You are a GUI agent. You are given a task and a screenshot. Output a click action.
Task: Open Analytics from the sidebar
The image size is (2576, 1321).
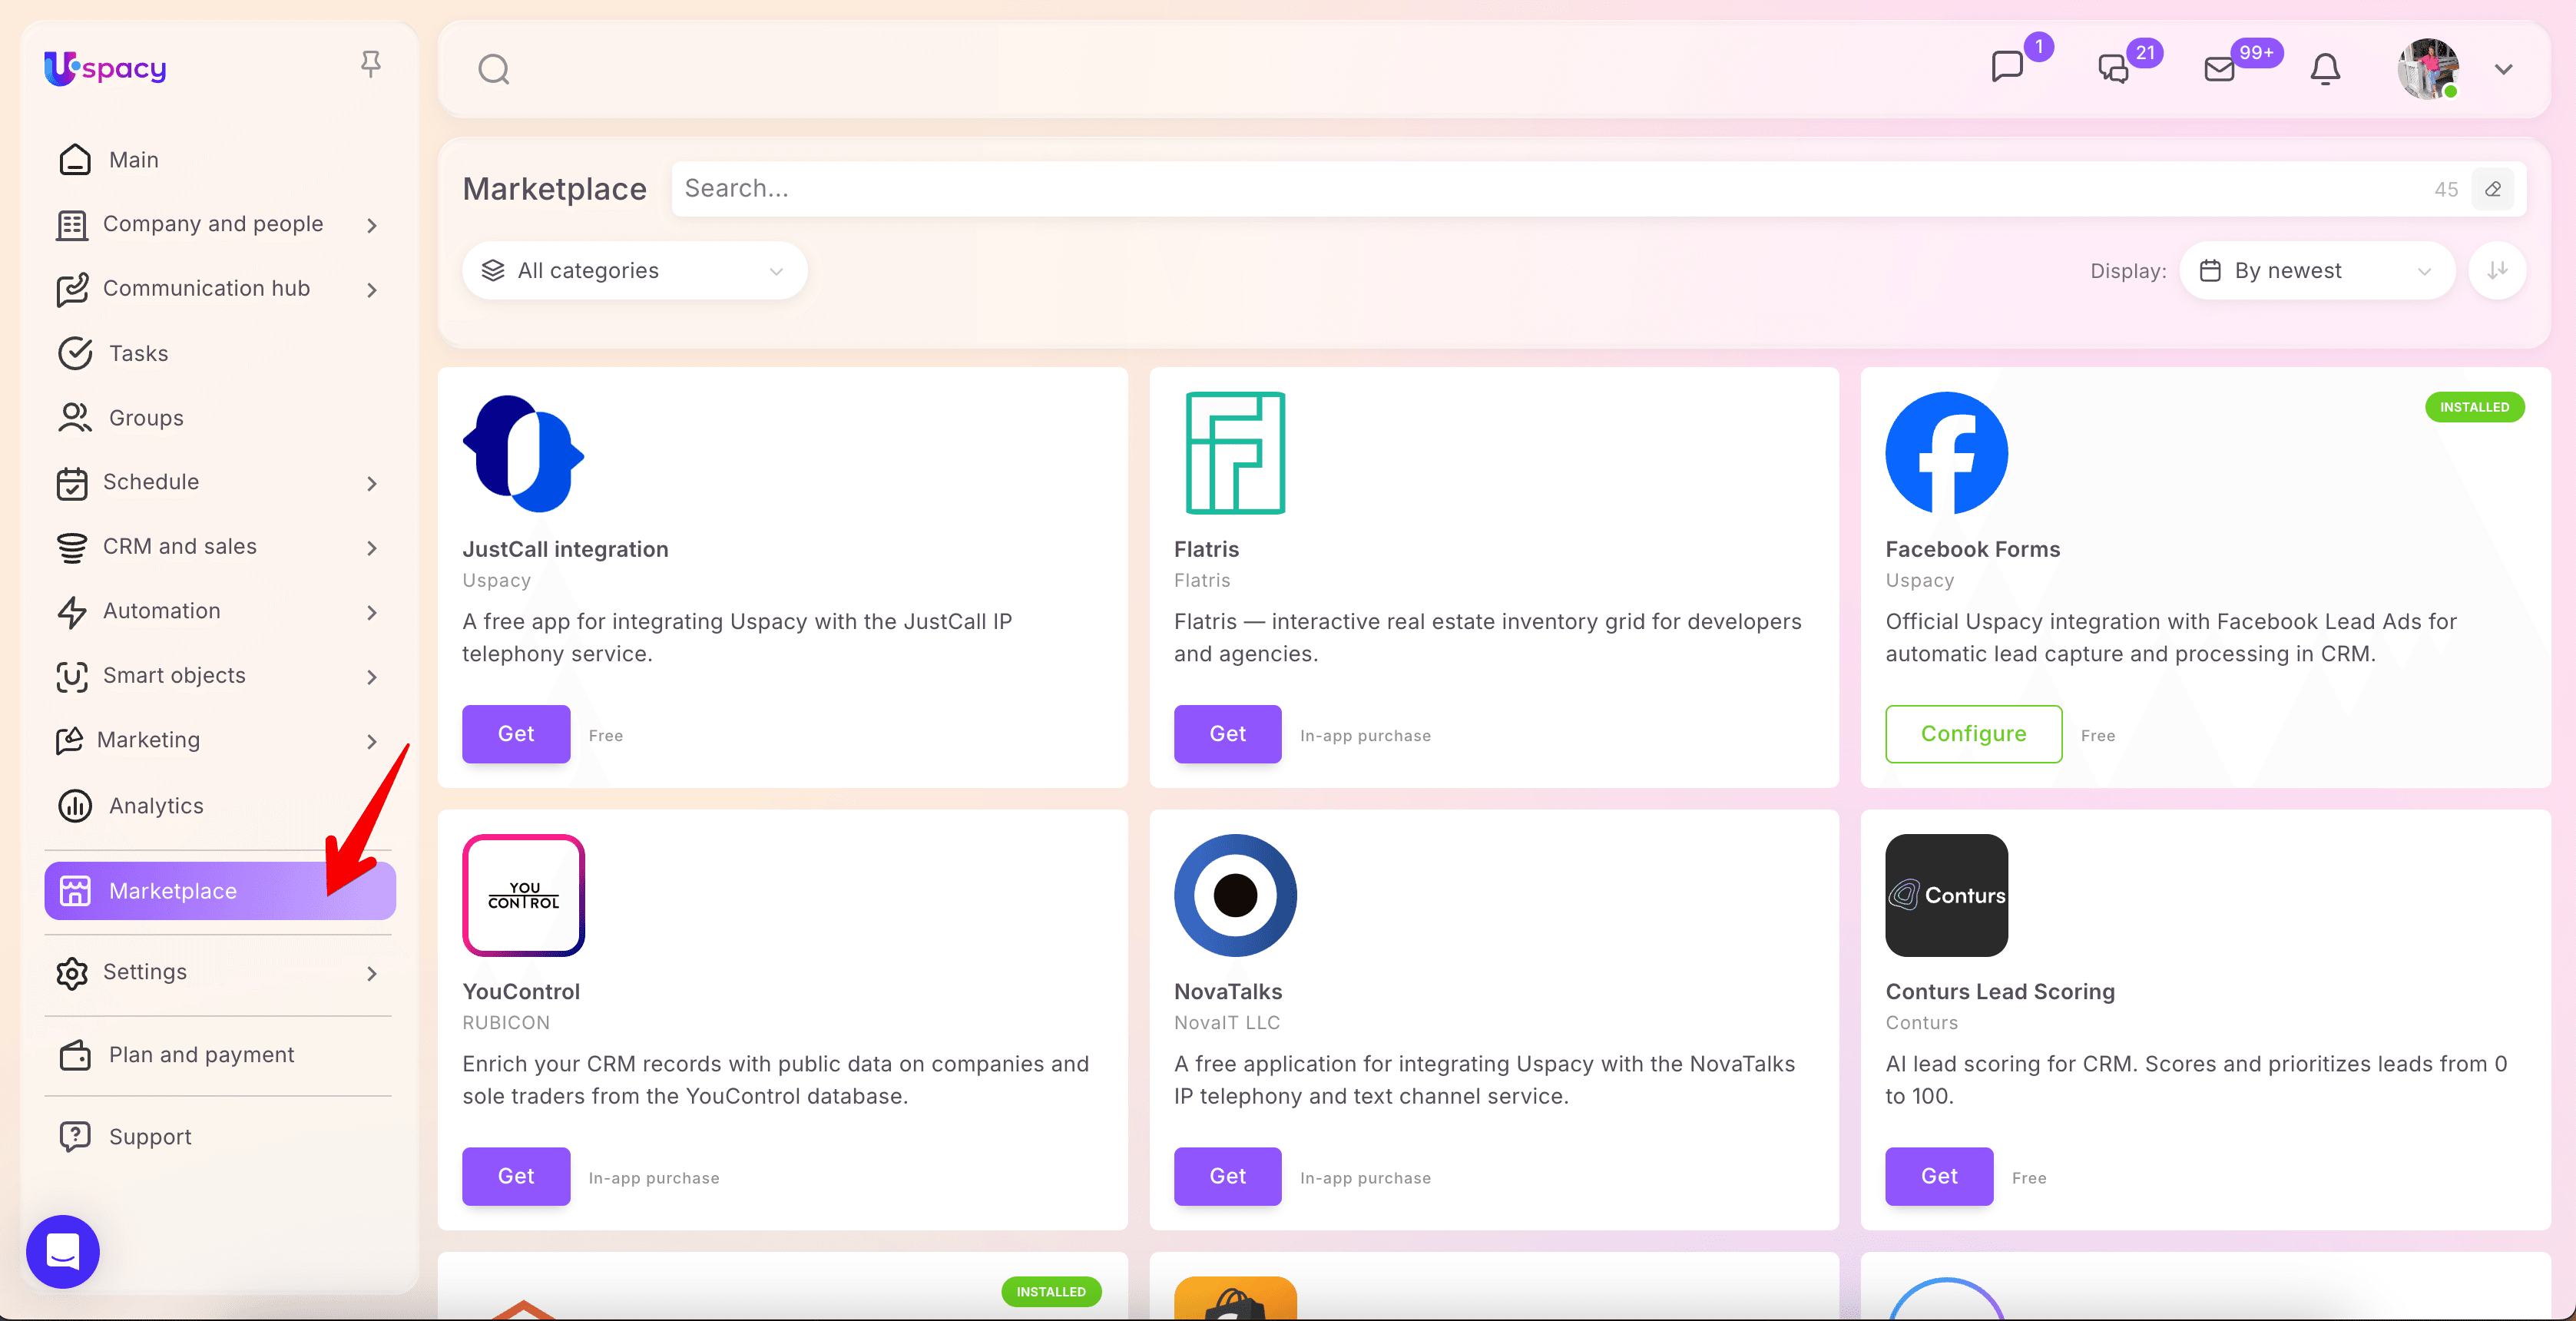point(156,806)
